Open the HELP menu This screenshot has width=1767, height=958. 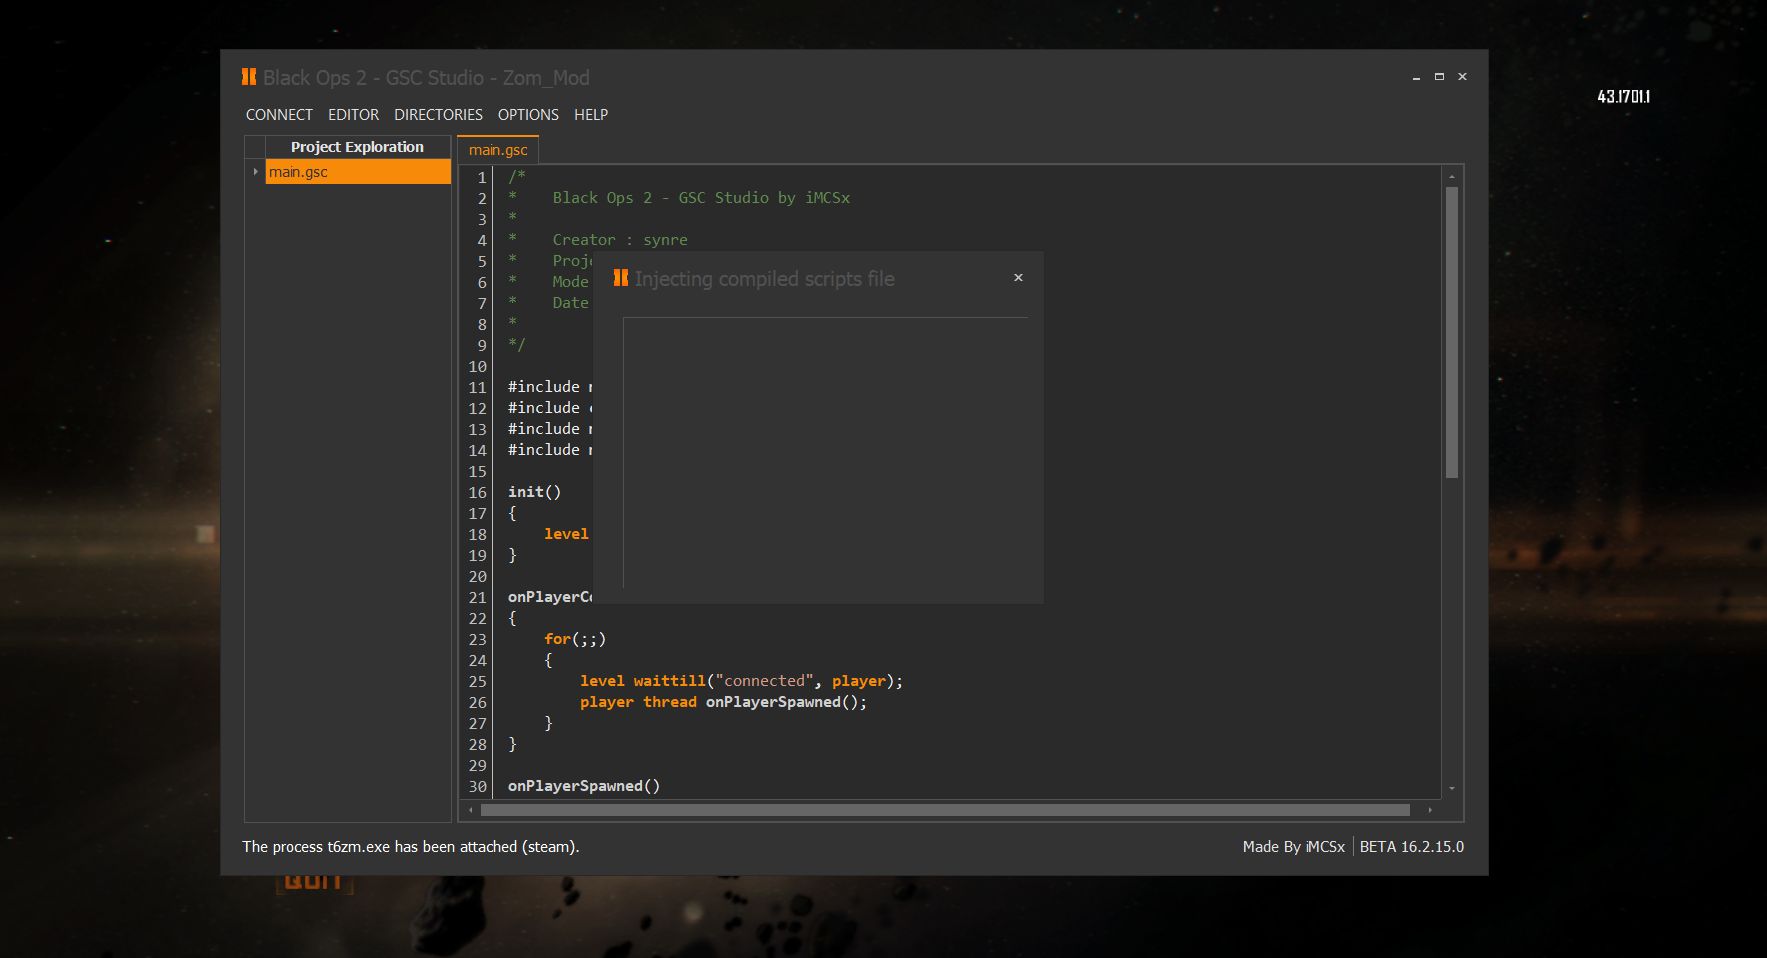[x=591, y=115]
